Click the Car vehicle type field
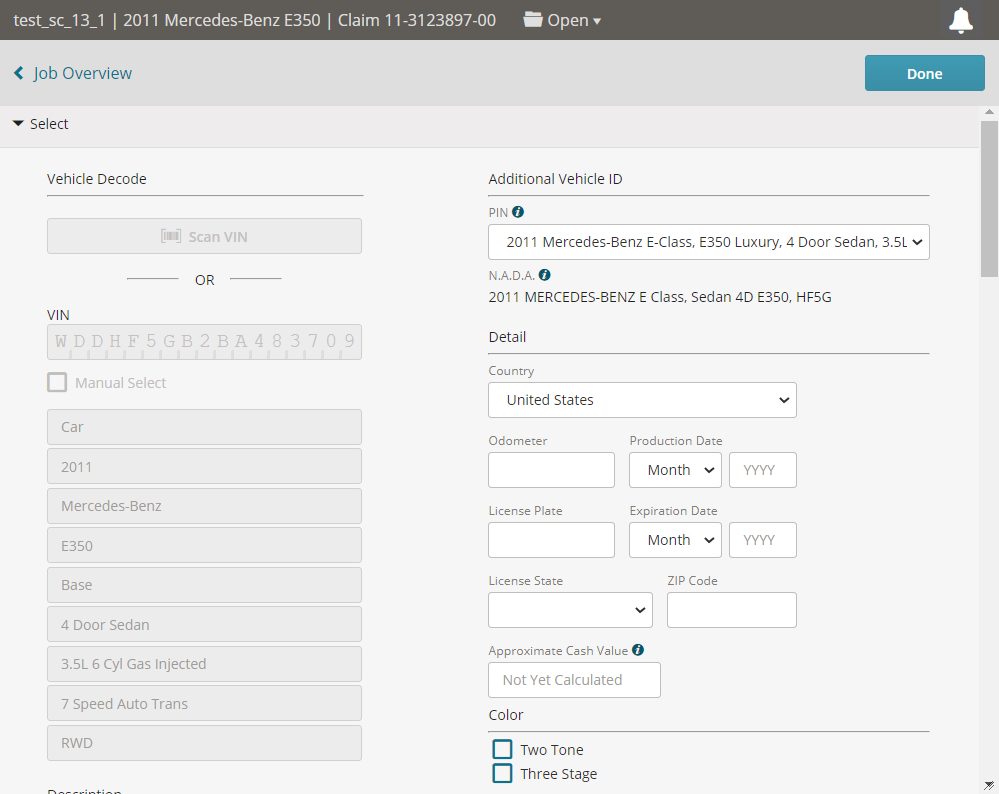The width and height of the screenshot is (999, 794). tap(205, 427)
